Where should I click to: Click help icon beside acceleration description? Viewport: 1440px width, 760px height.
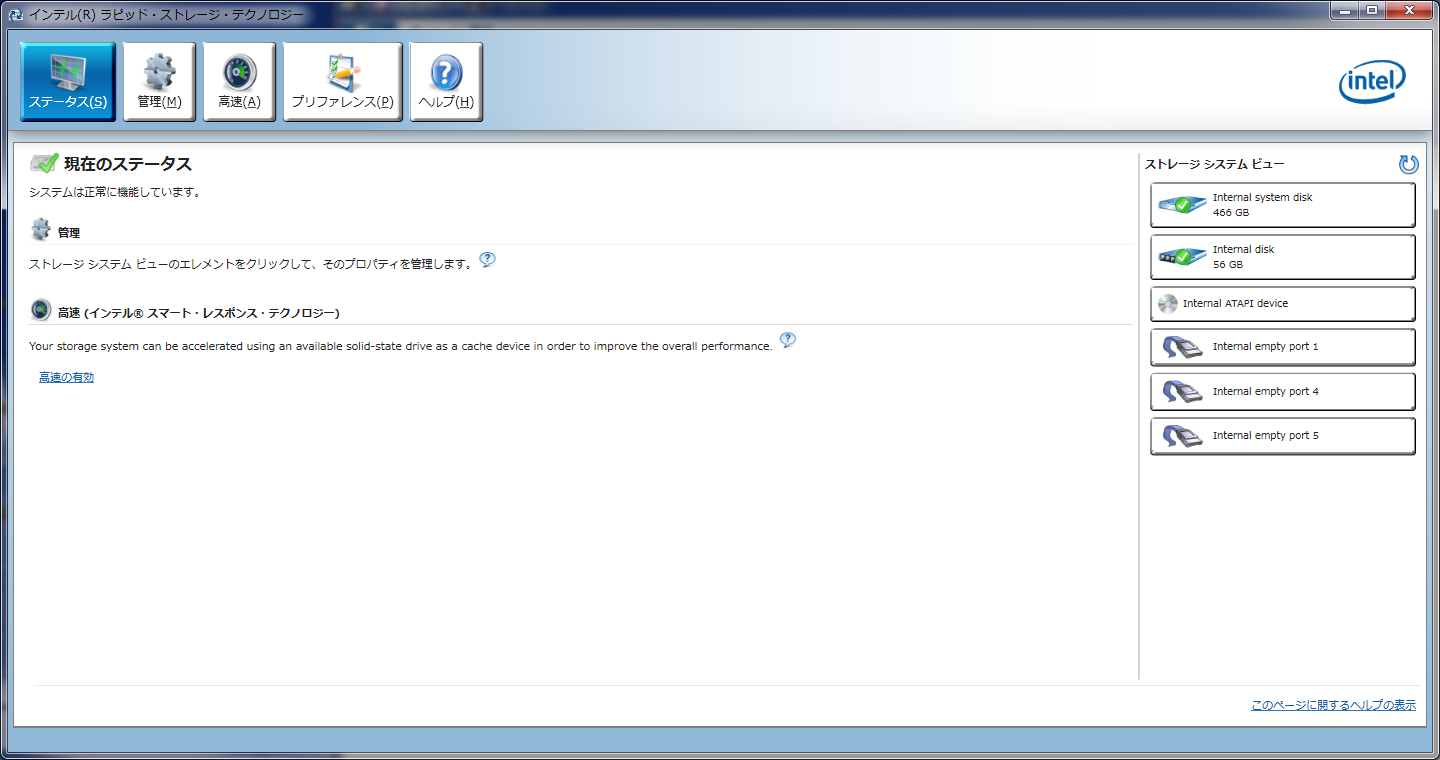pyautogui.click(x=788, y=340)
